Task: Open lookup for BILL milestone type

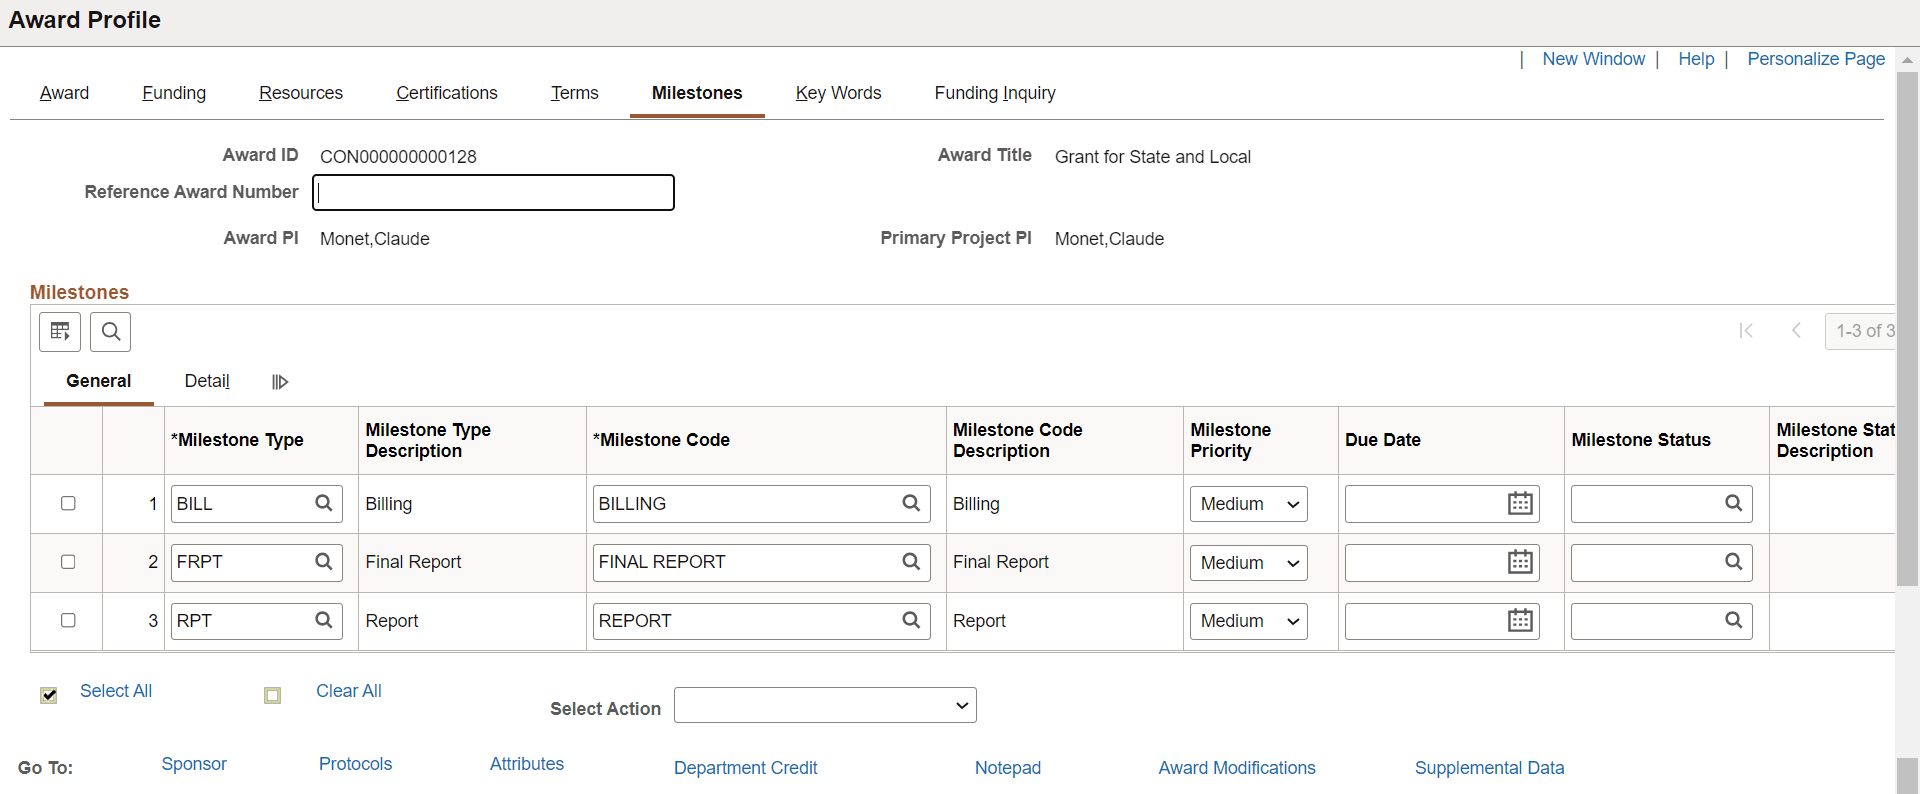Action: [x=324, y=503]
